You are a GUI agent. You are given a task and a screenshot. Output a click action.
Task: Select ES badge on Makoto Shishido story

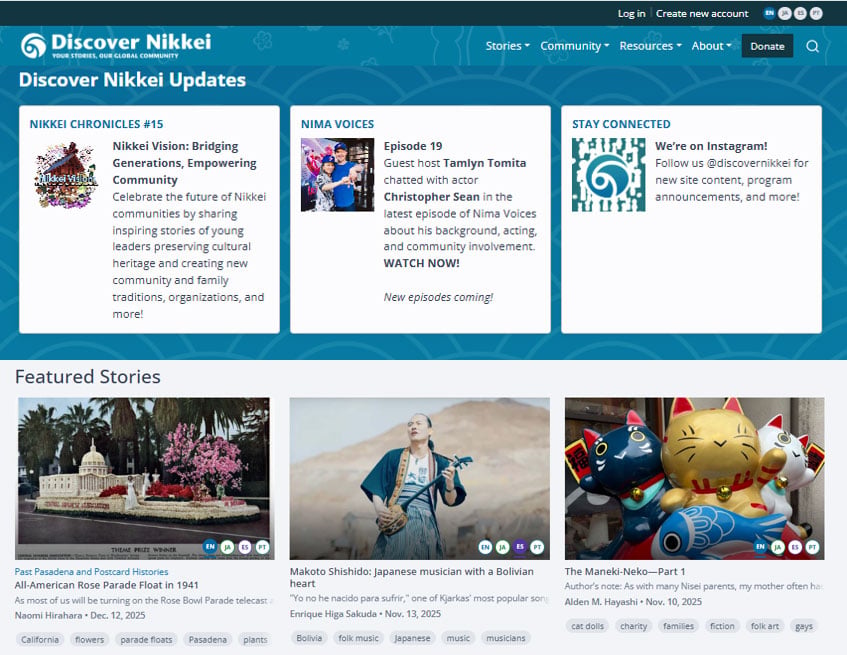point(520,546)
